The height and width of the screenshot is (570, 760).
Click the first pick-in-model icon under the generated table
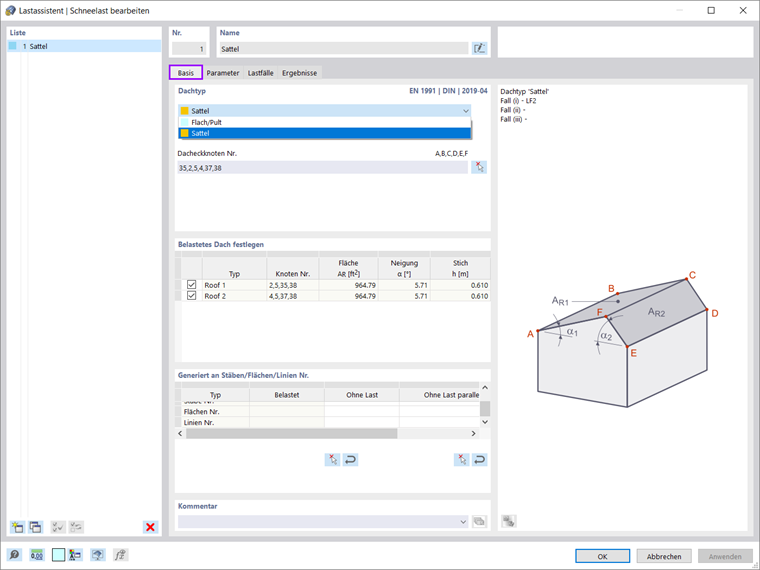tap(332, 459)
